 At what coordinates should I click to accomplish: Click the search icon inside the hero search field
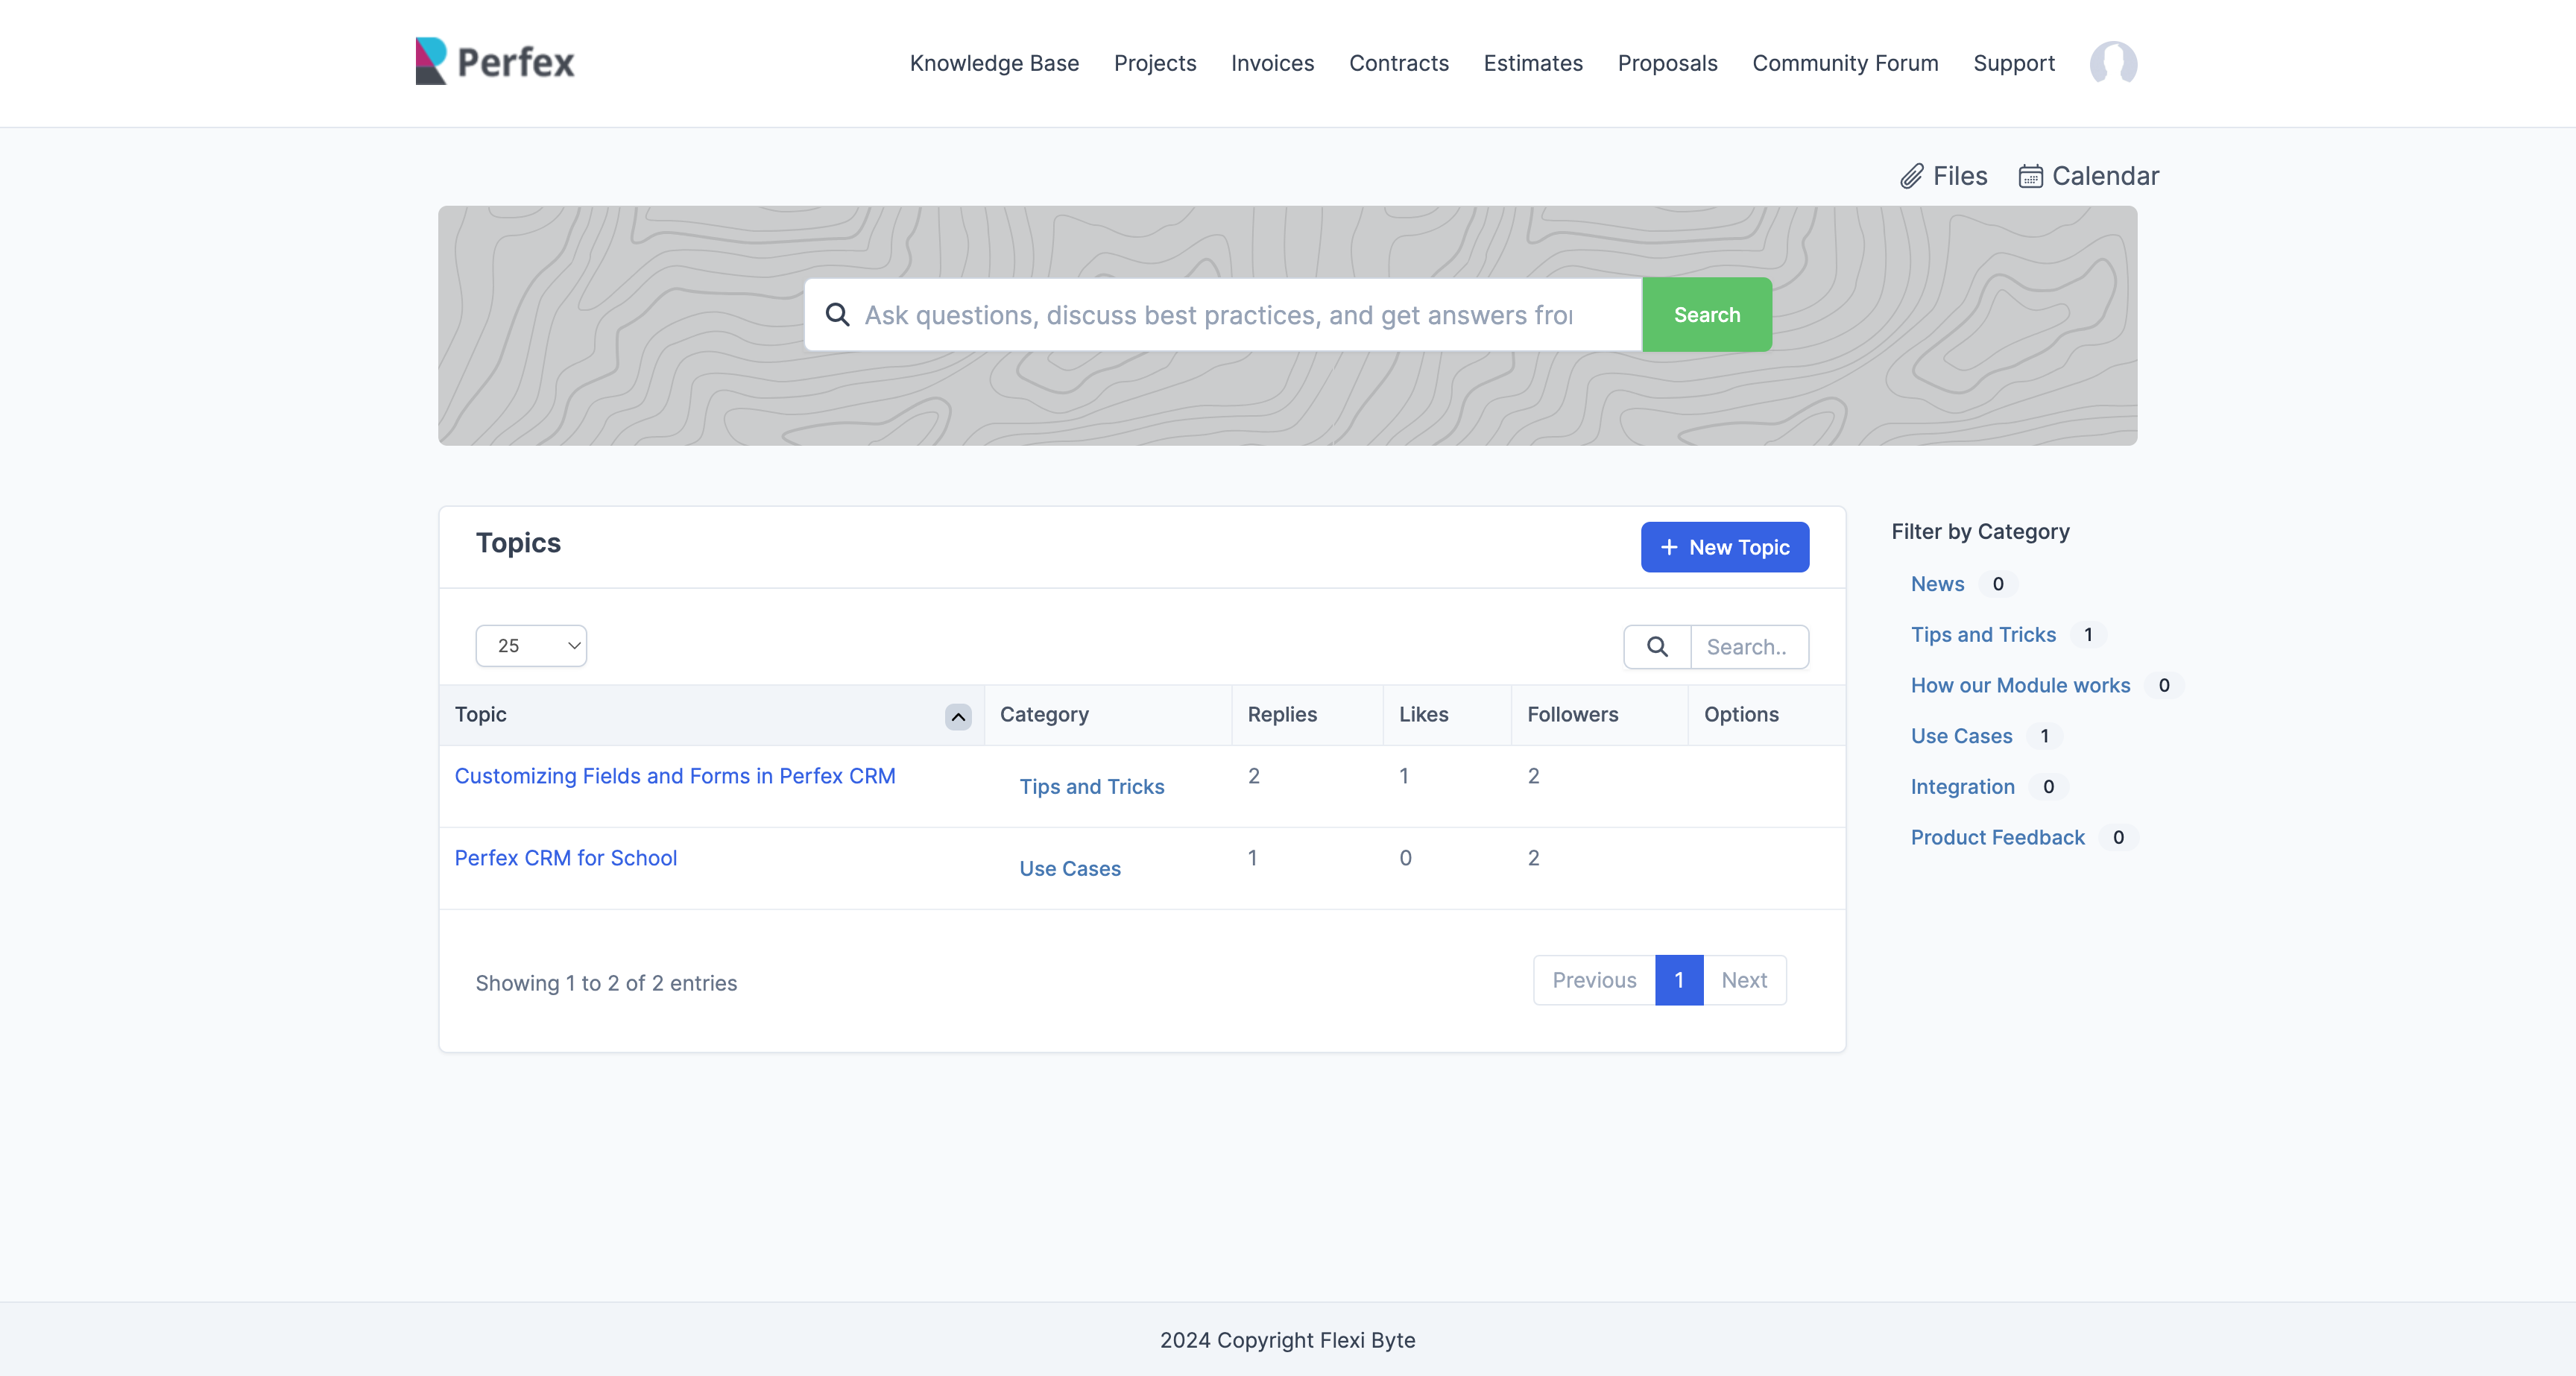click(837, 314)
